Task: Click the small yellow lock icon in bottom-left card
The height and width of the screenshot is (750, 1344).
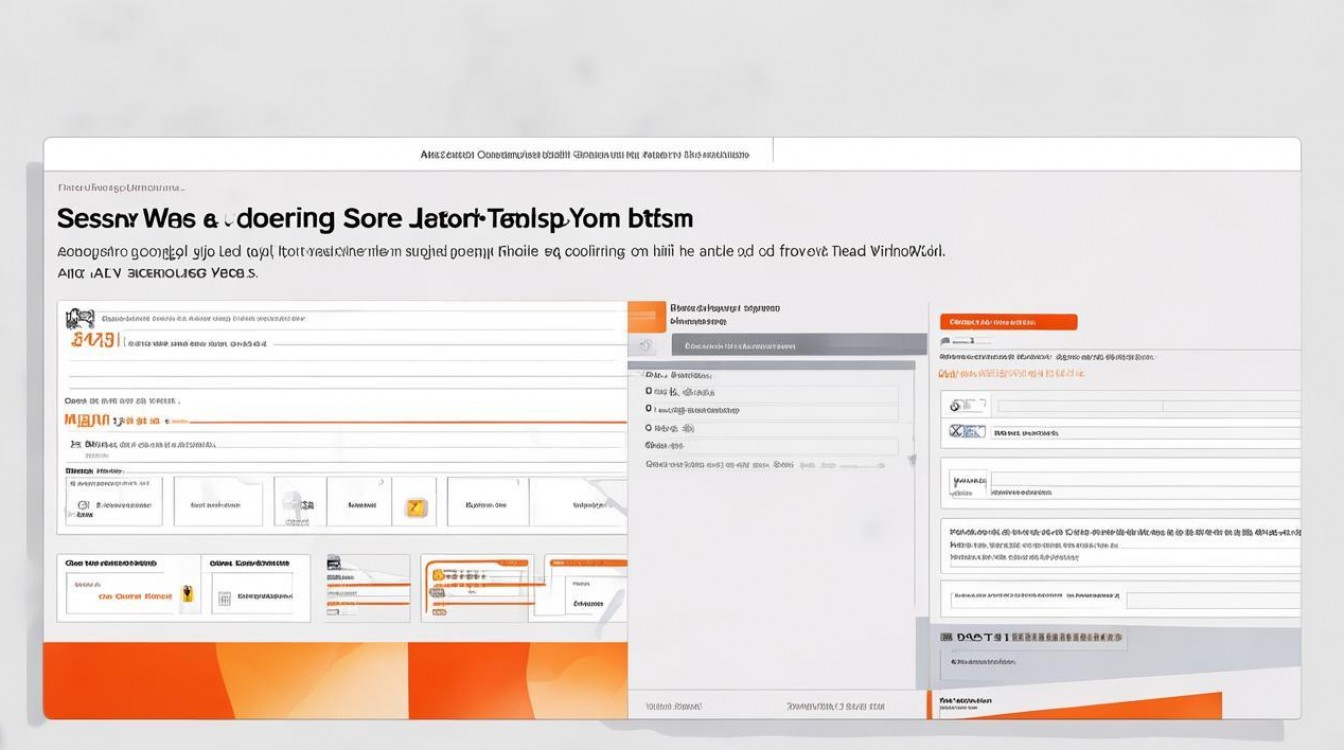Action: (x=187, y=595)
